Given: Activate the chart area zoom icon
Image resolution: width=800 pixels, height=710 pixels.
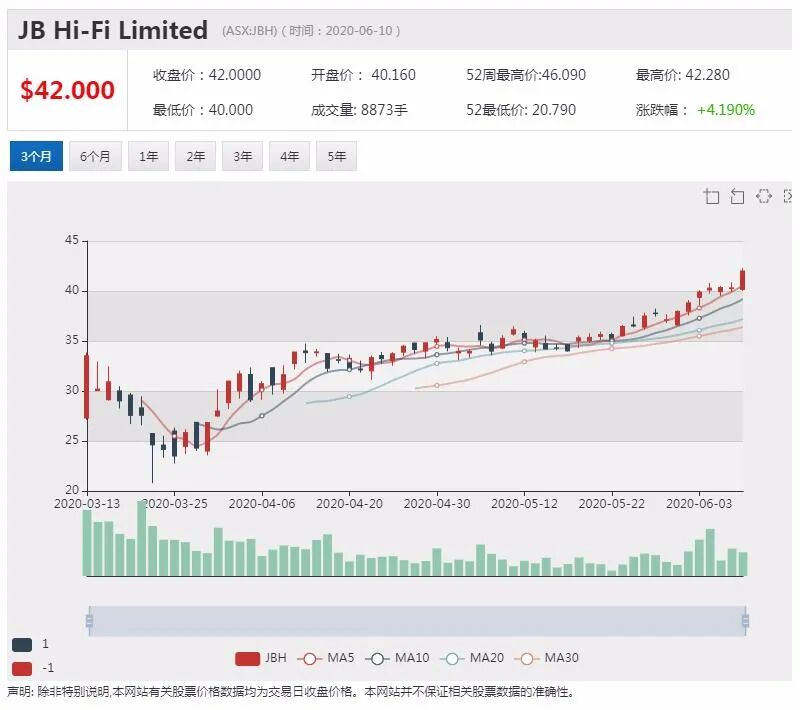Looking at the screenshot, I should [x=711, y=196].
